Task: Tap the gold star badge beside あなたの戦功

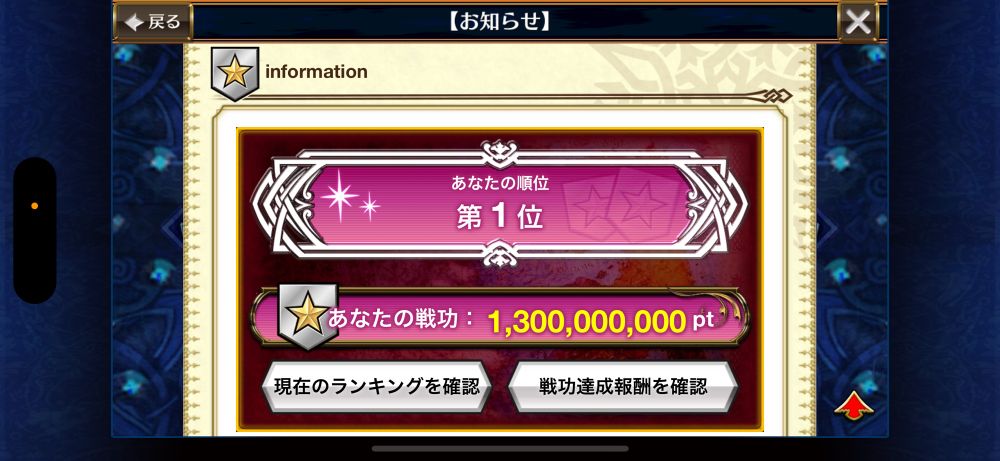Action: coord(307,316)
